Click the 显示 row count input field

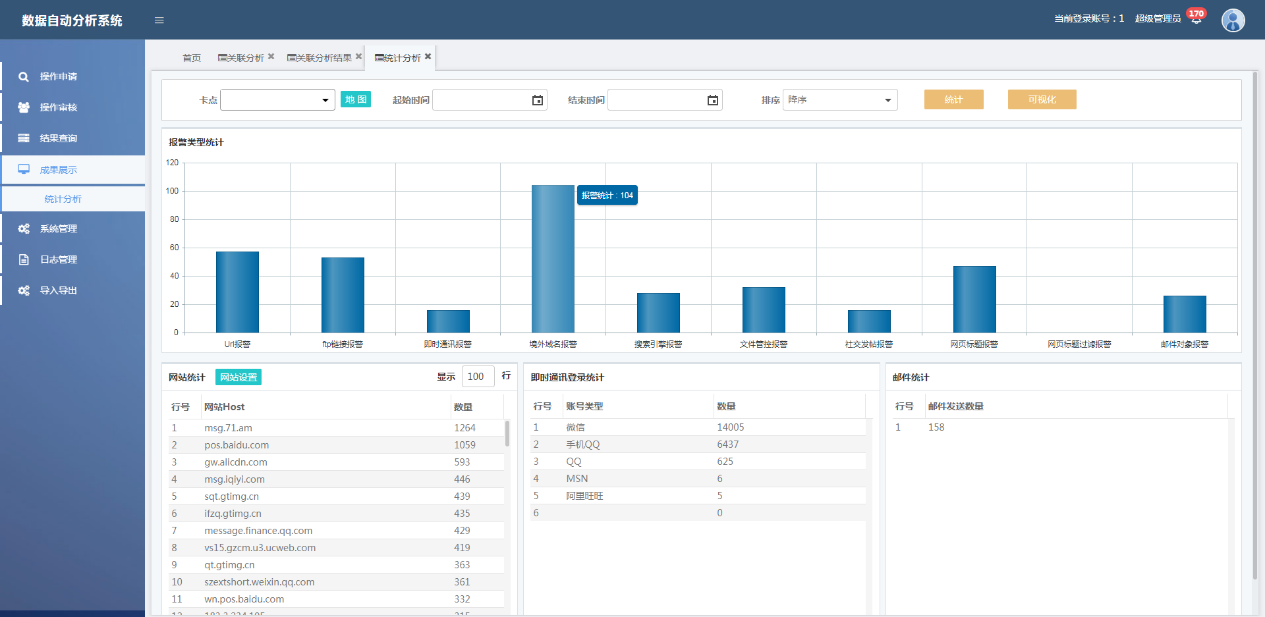(478, 377)
